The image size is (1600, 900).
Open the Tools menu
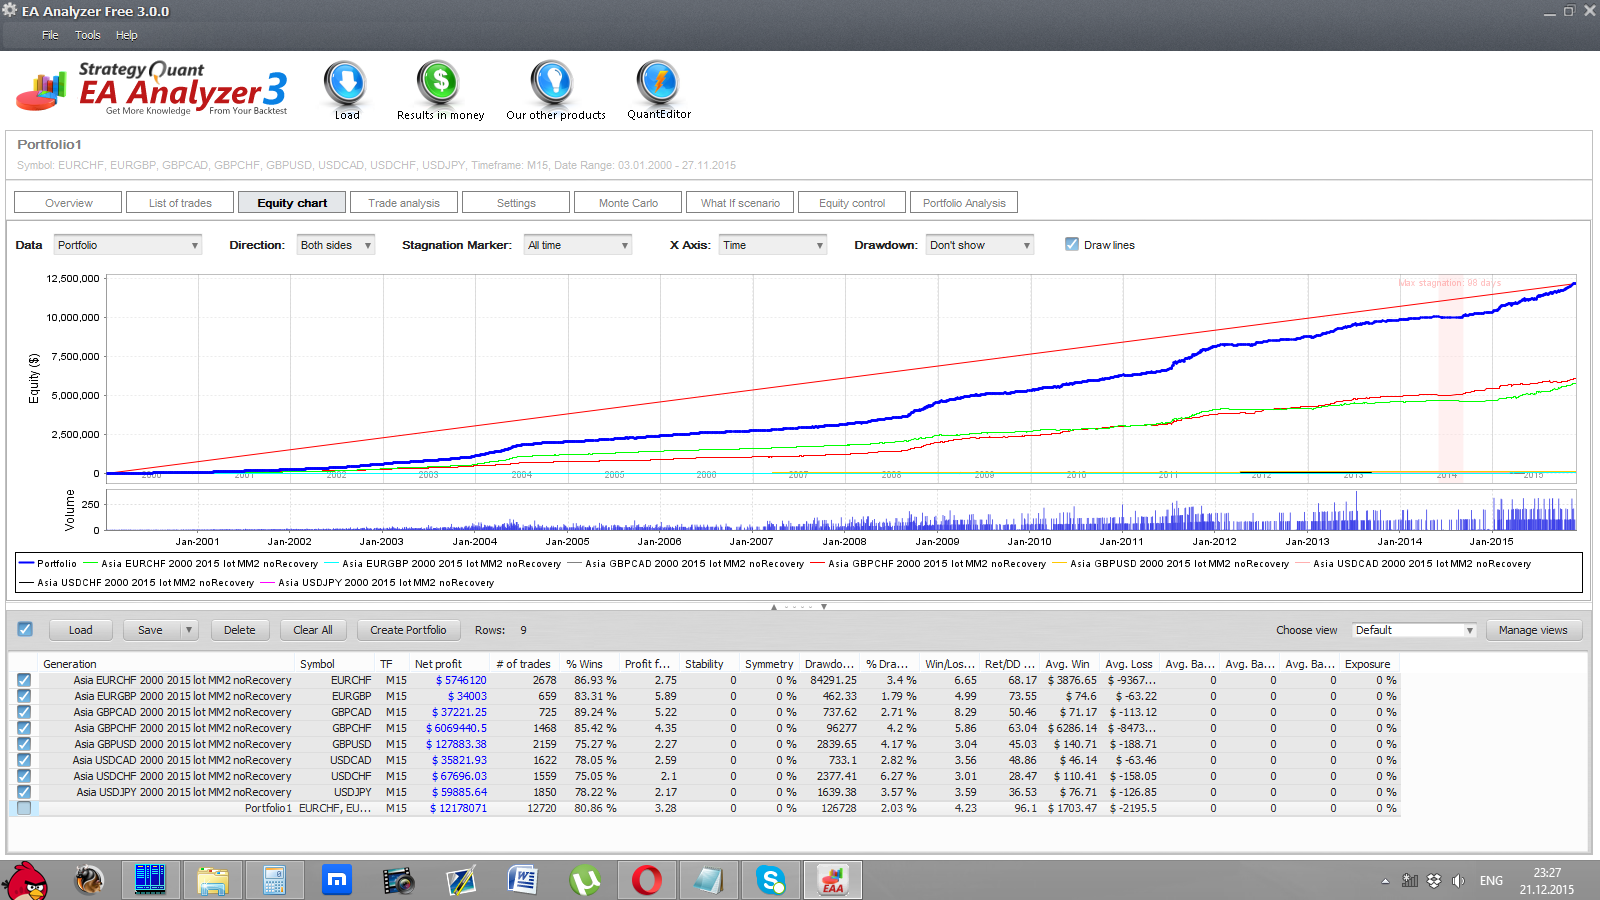[88, 35]
